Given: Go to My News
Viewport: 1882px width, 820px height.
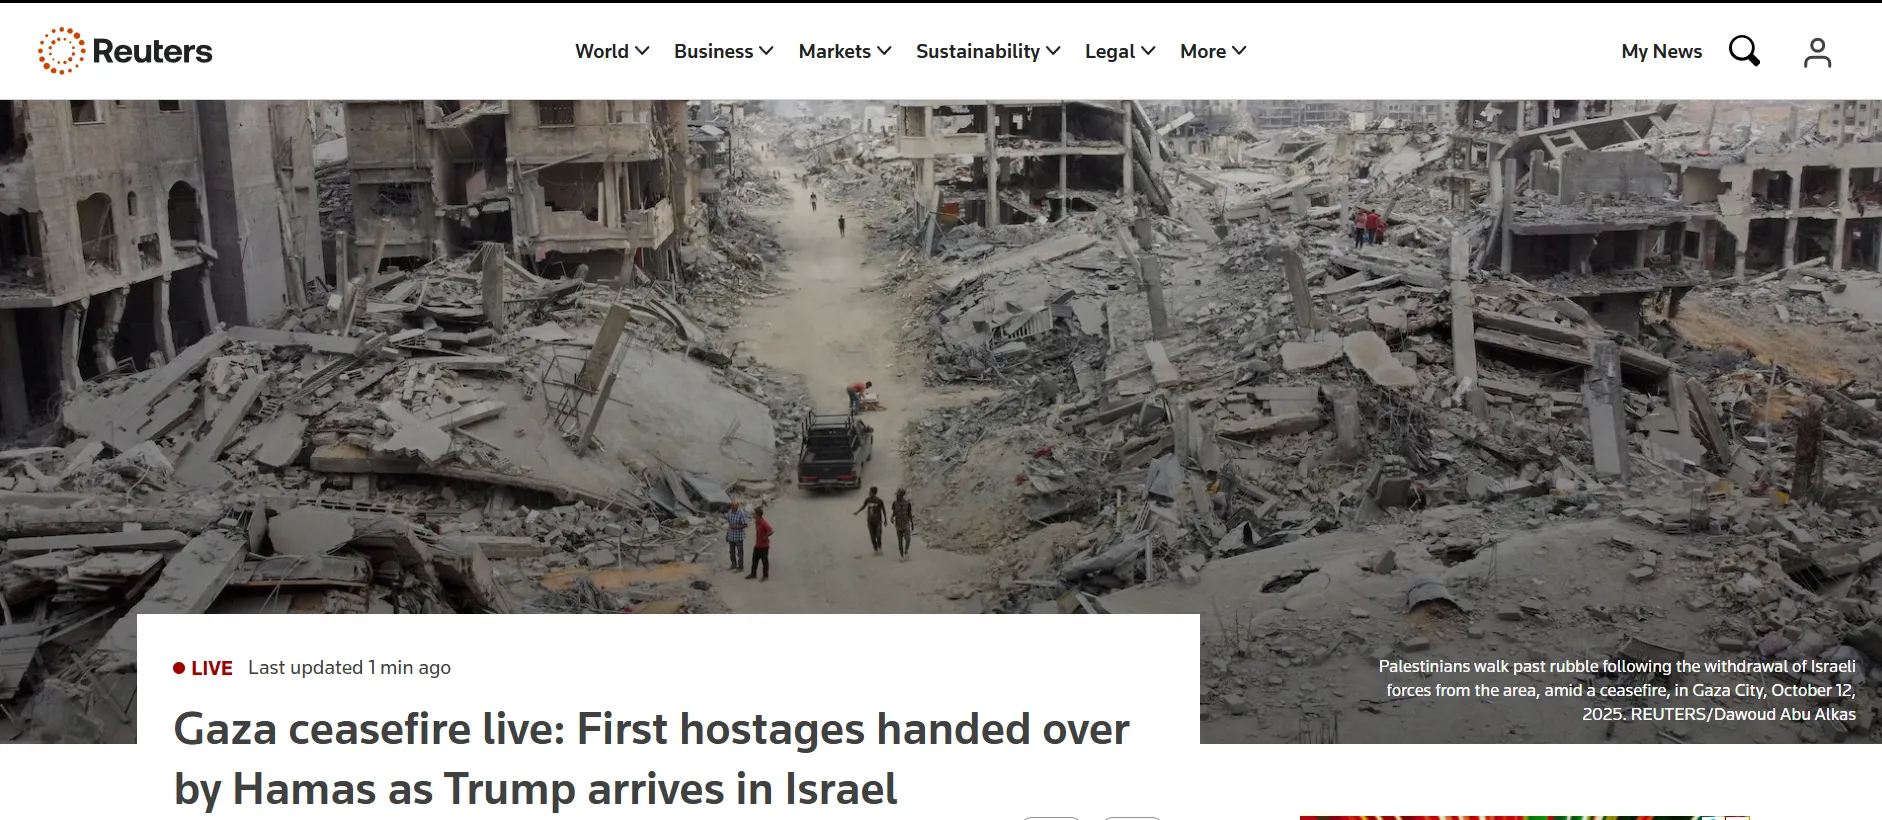Looking at the screenshot, I should [x=1661, y=52].
